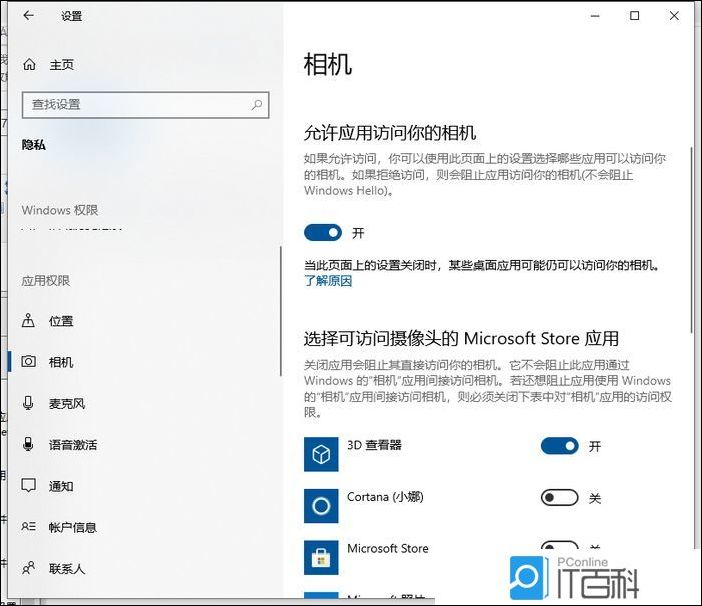Click the home icon beside 主页

point(29,64)
